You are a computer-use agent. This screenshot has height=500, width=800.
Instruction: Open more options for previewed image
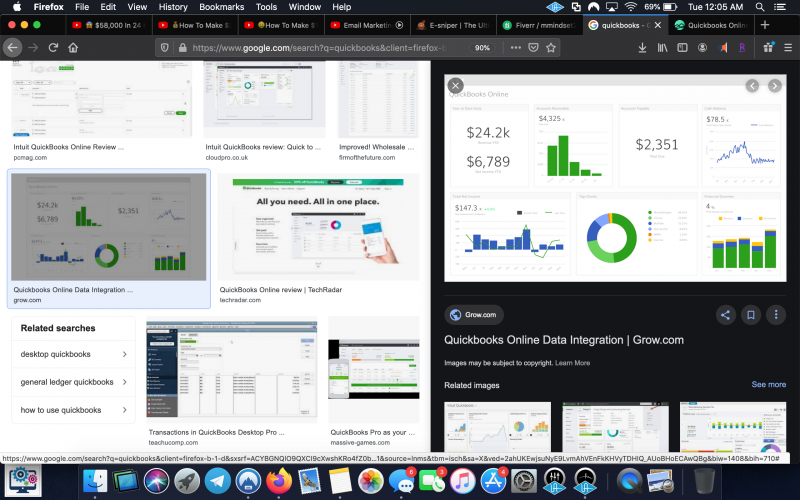776,315
